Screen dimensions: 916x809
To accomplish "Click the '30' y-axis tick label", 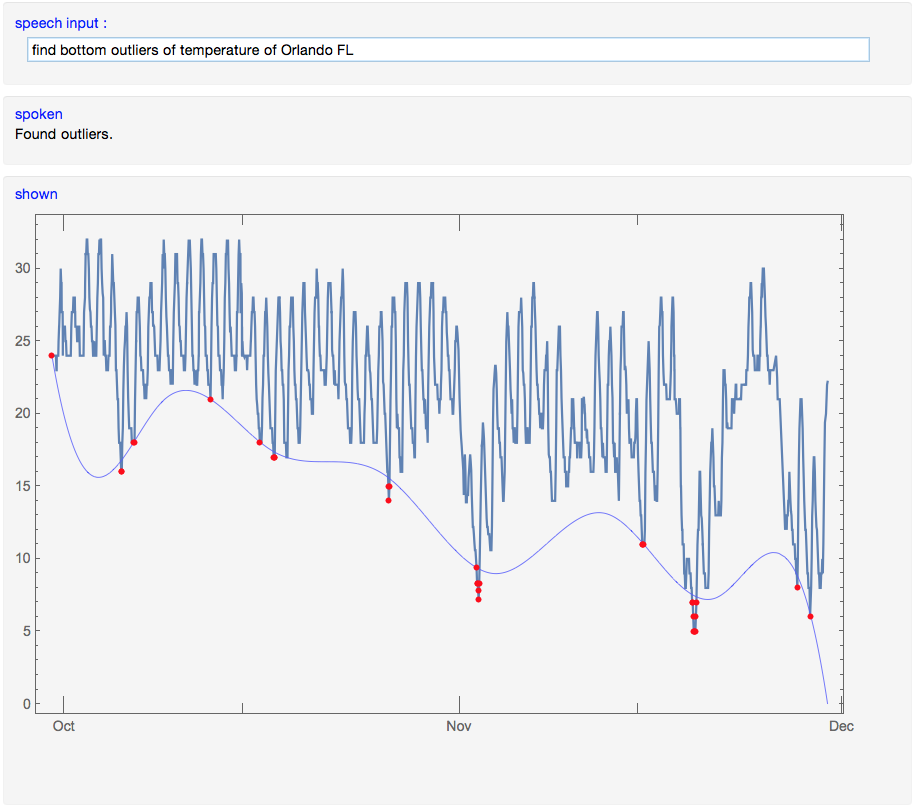I will point(23,268).
